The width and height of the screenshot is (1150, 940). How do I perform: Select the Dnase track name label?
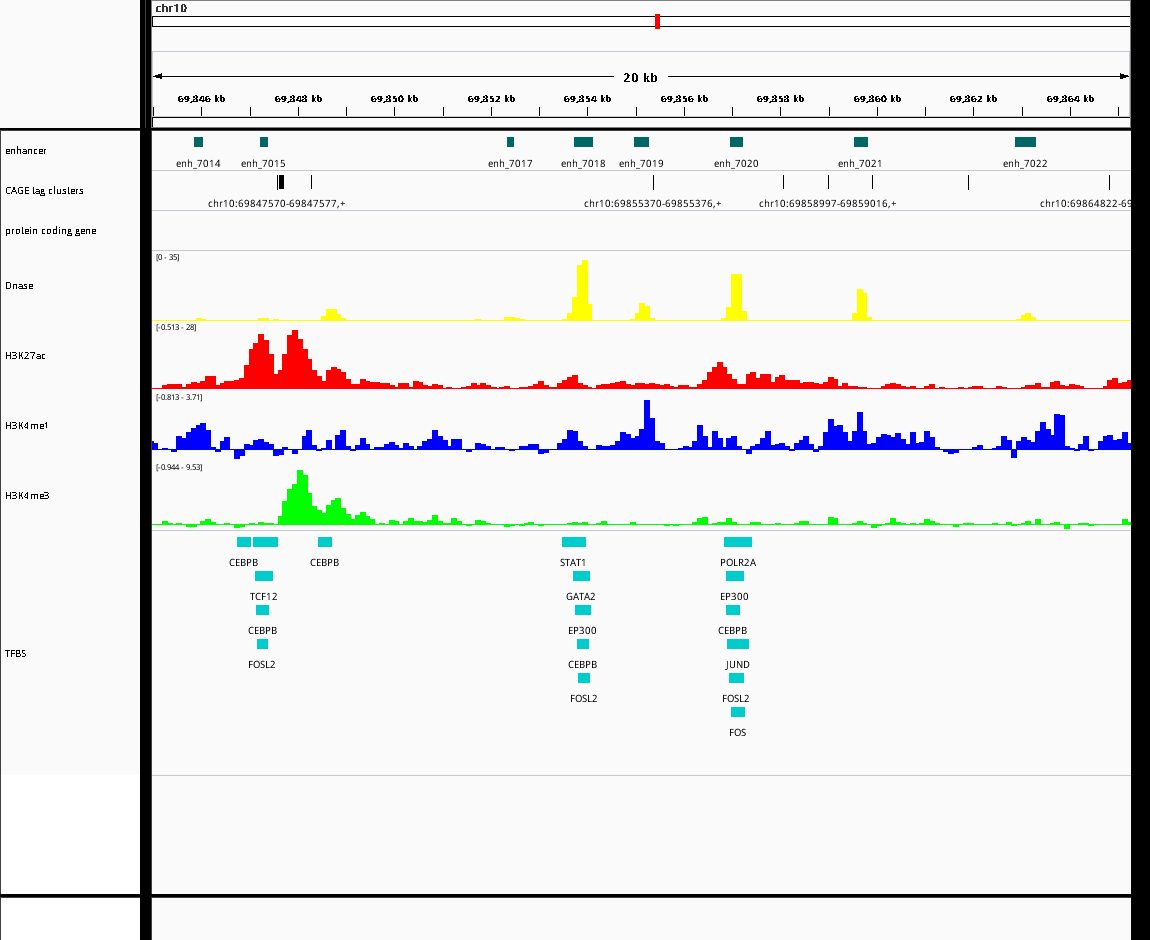(19, 286)
